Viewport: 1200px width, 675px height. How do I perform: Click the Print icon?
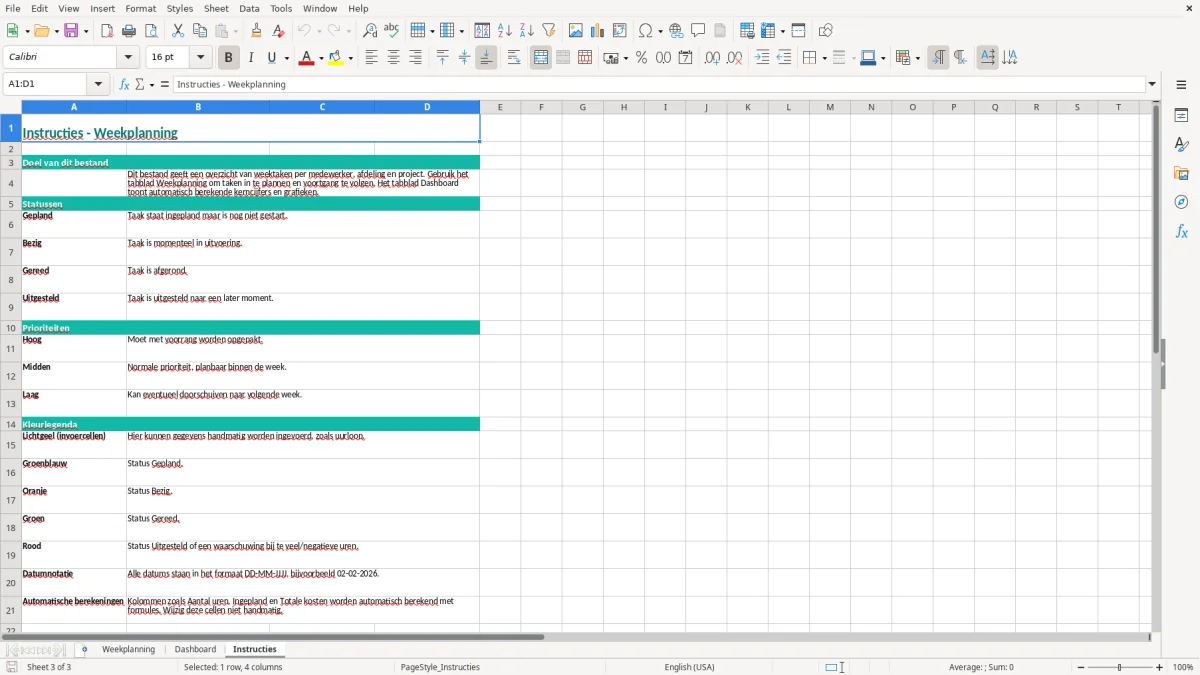[130, 31]
